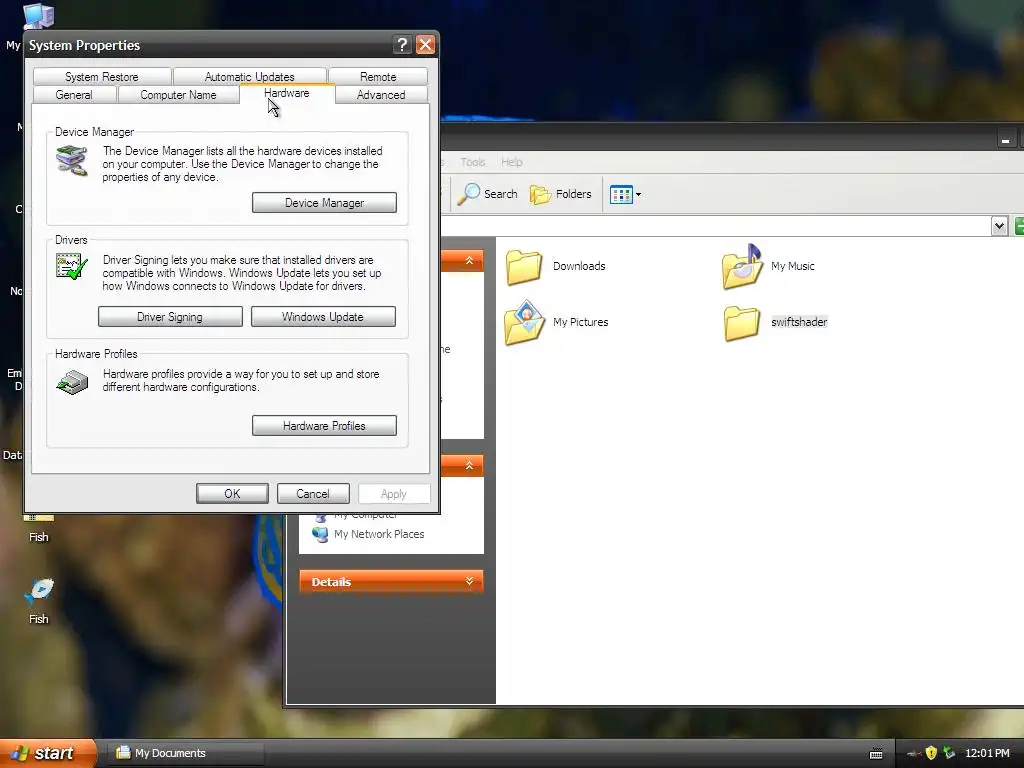The height and width of the screenshot is (768, 1024).
Task: Switch to the Computer Name tab
Action: [178, 95]
